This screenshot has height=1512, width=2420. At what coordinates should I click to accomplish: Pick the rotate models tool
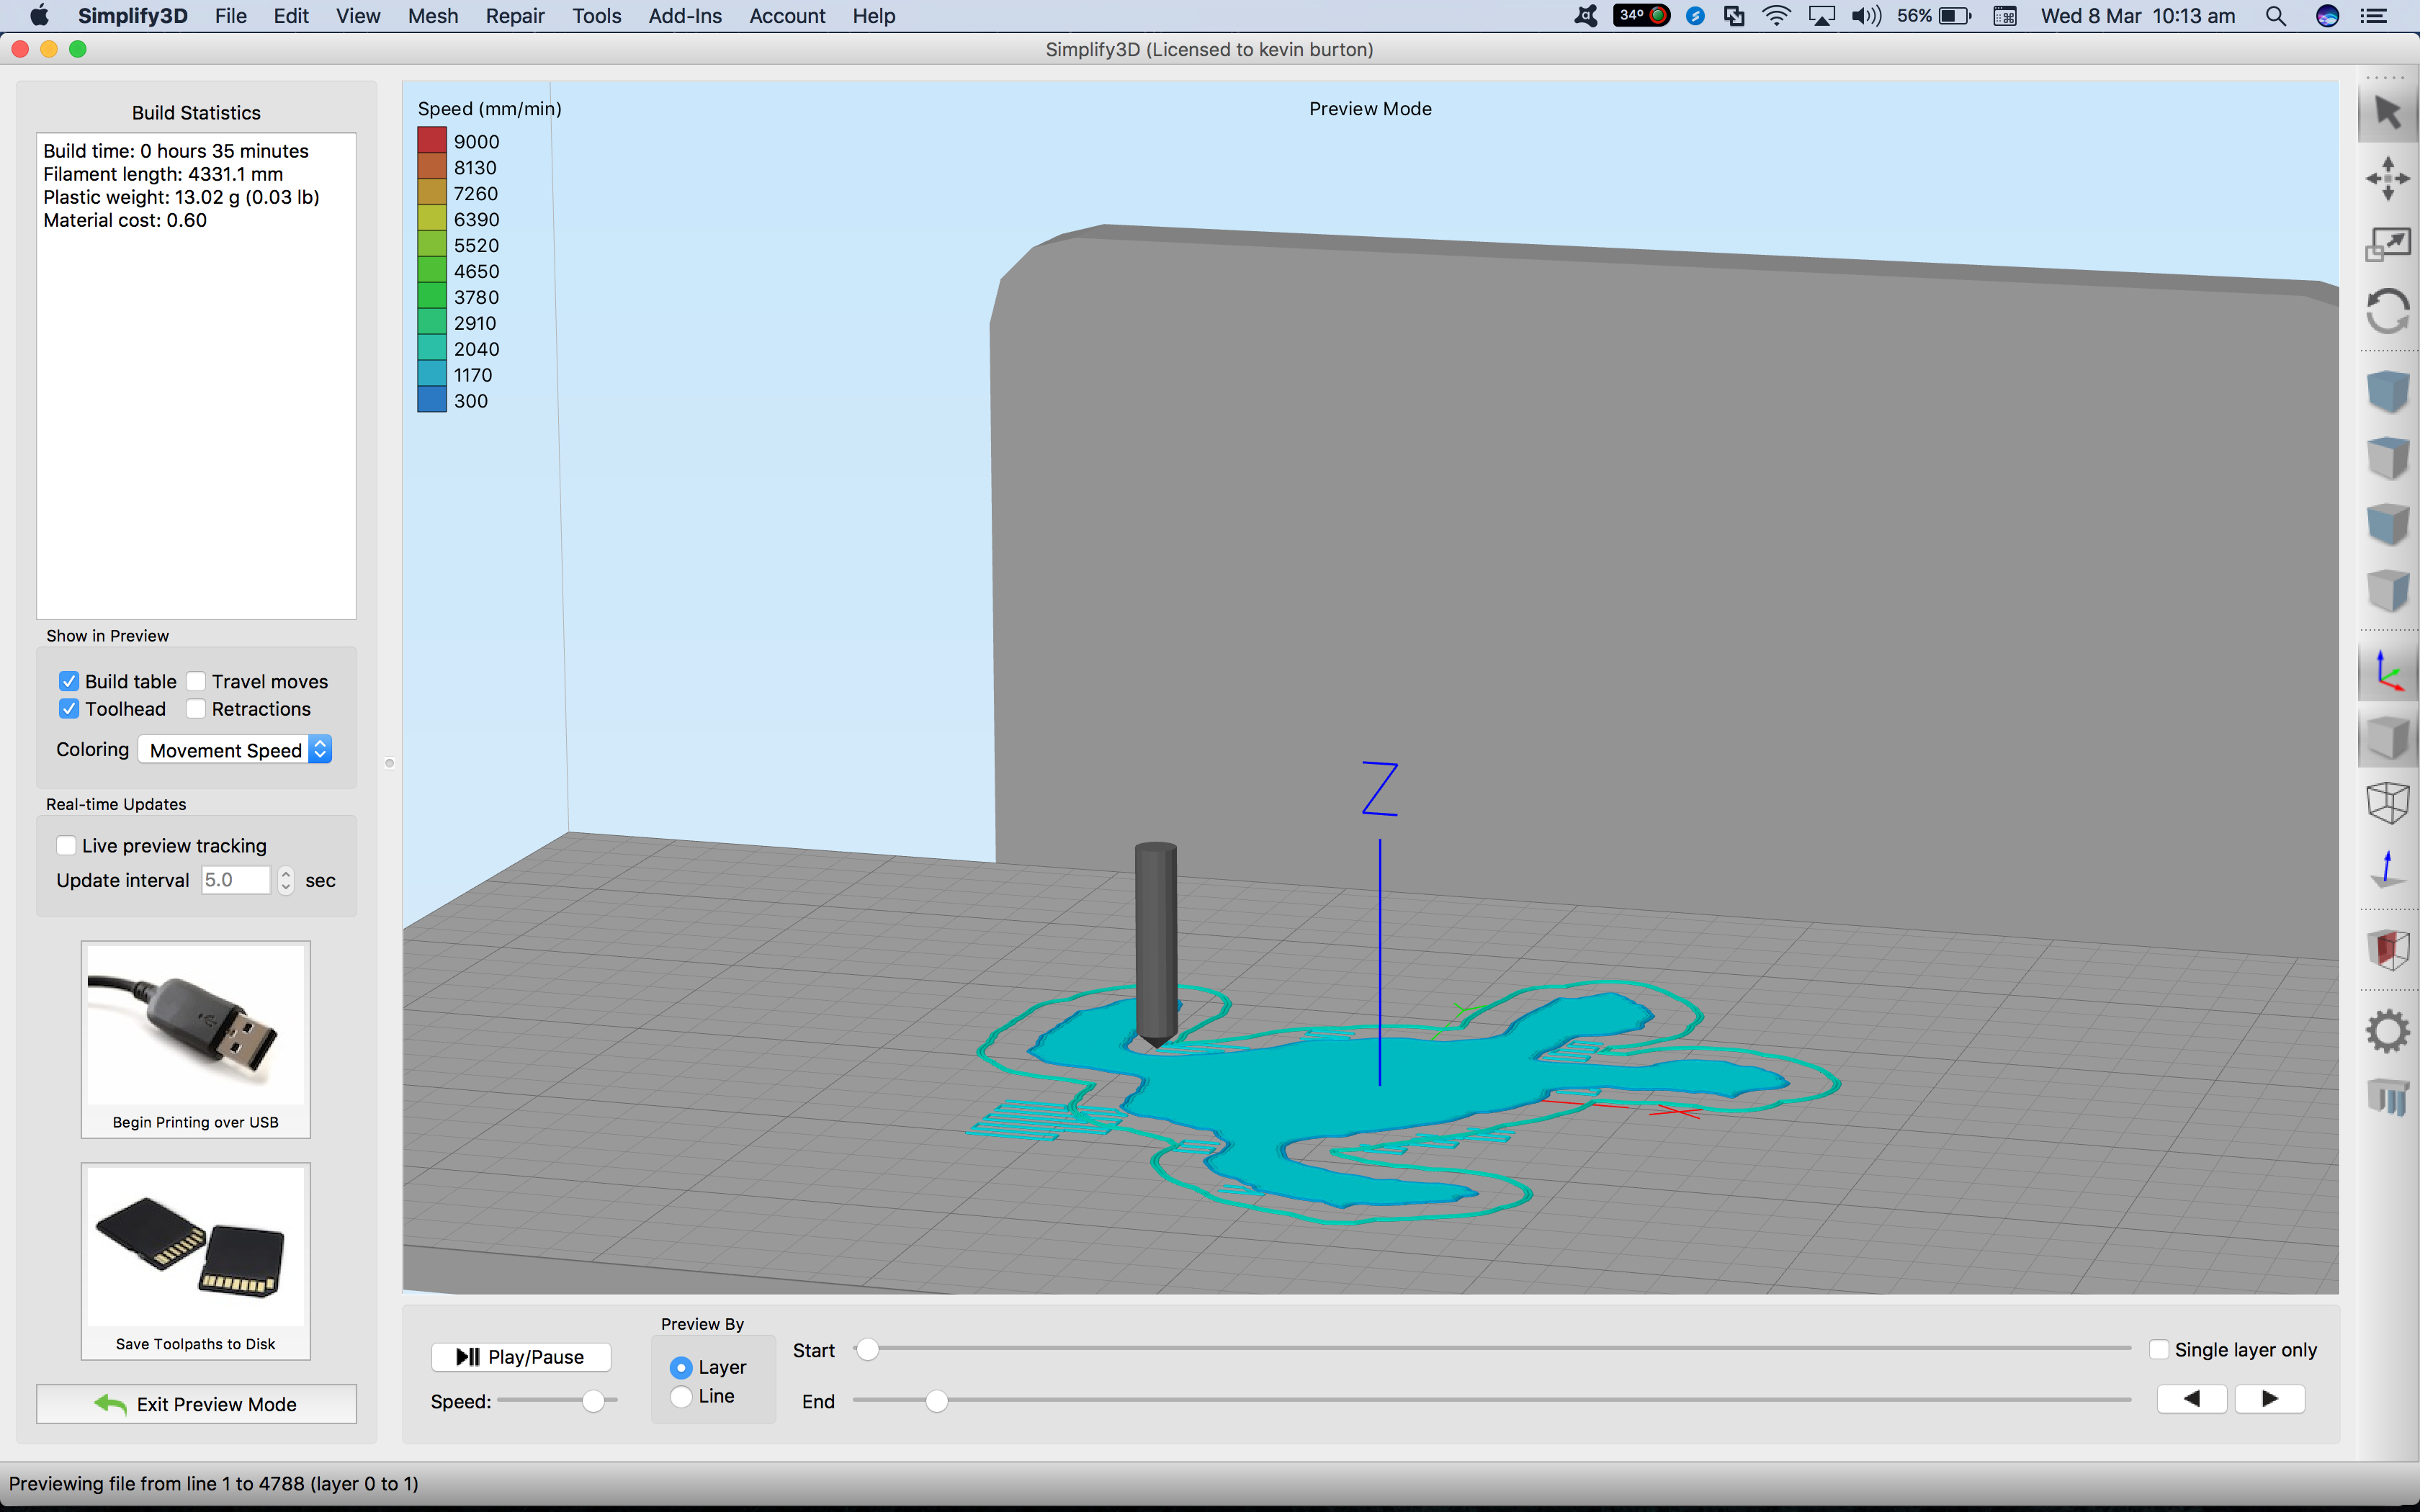[x=2387, y=311]
